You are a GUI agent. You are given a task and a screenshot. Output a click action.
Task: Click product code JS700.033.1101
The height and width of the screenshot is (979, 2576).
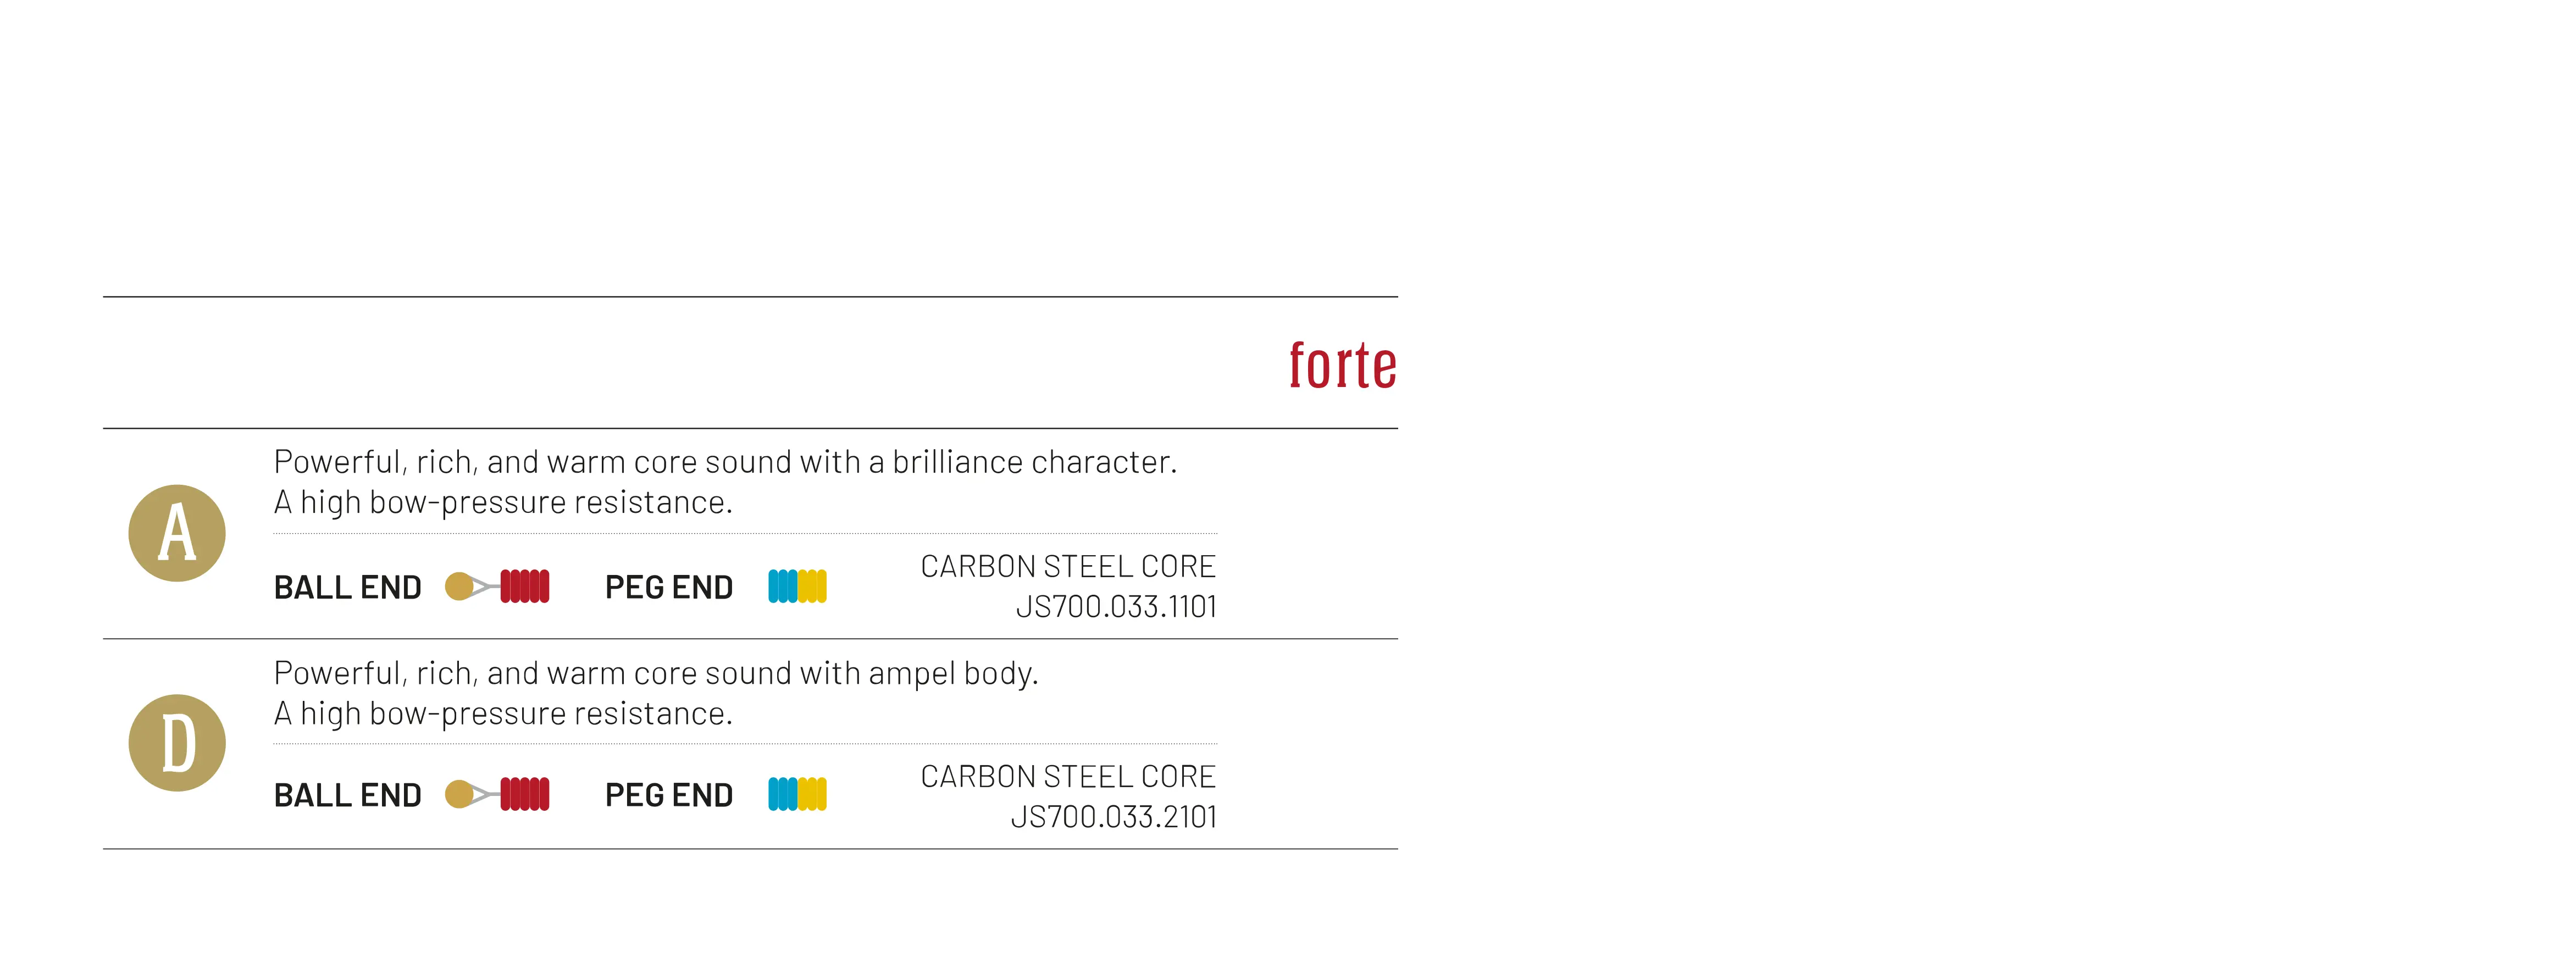click(1116, 607)
